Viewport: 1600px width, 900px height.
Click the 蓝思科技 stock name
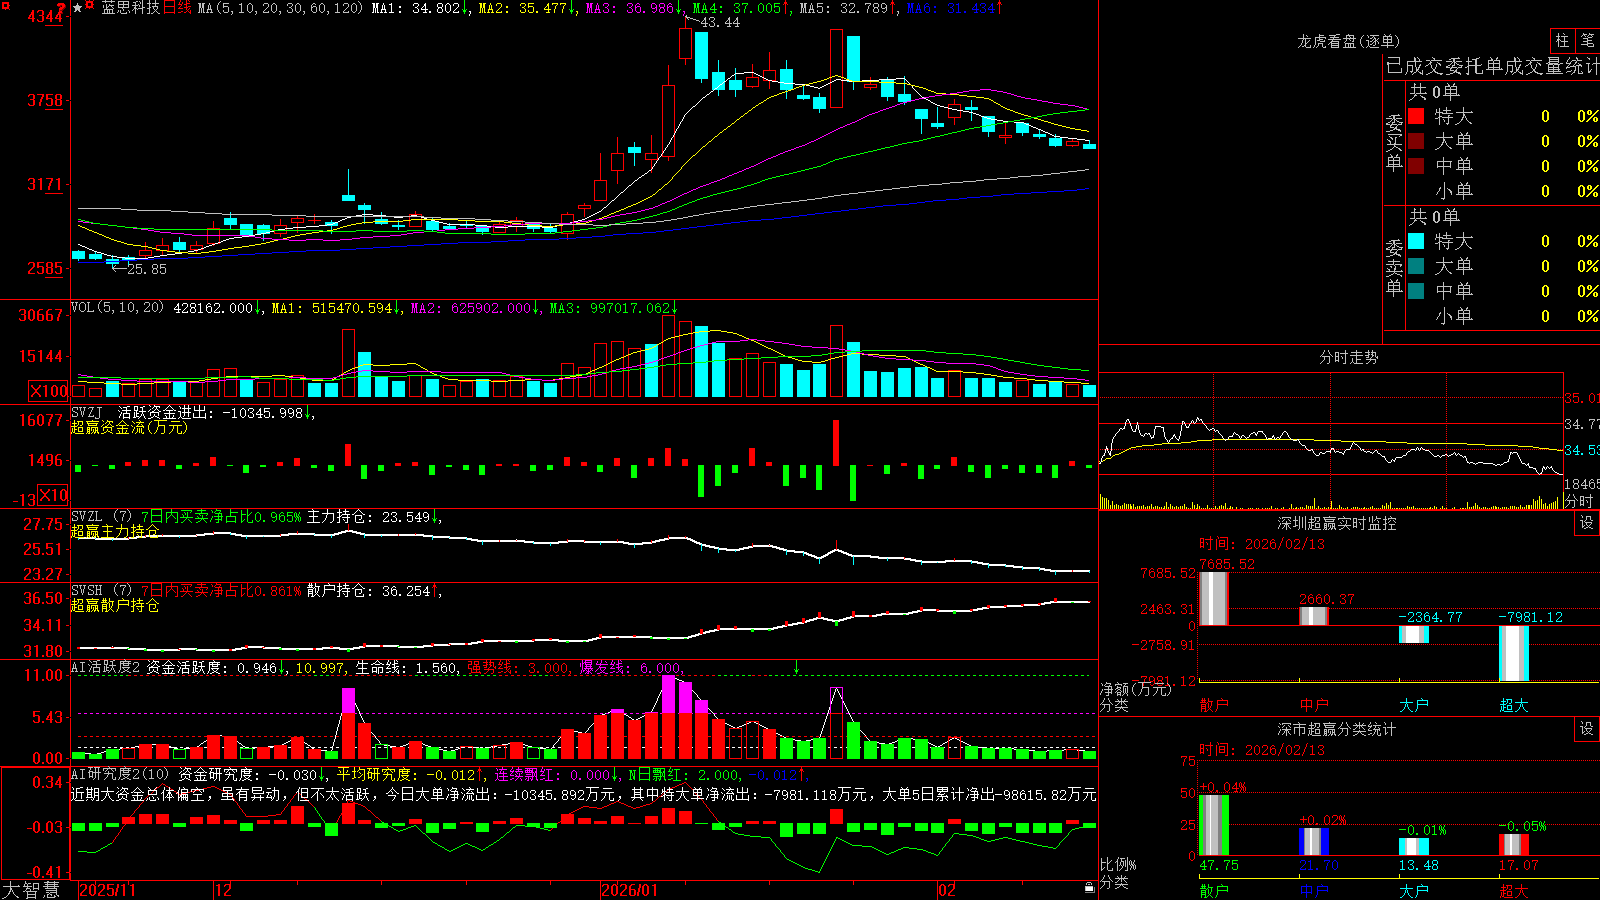(130, 8)
